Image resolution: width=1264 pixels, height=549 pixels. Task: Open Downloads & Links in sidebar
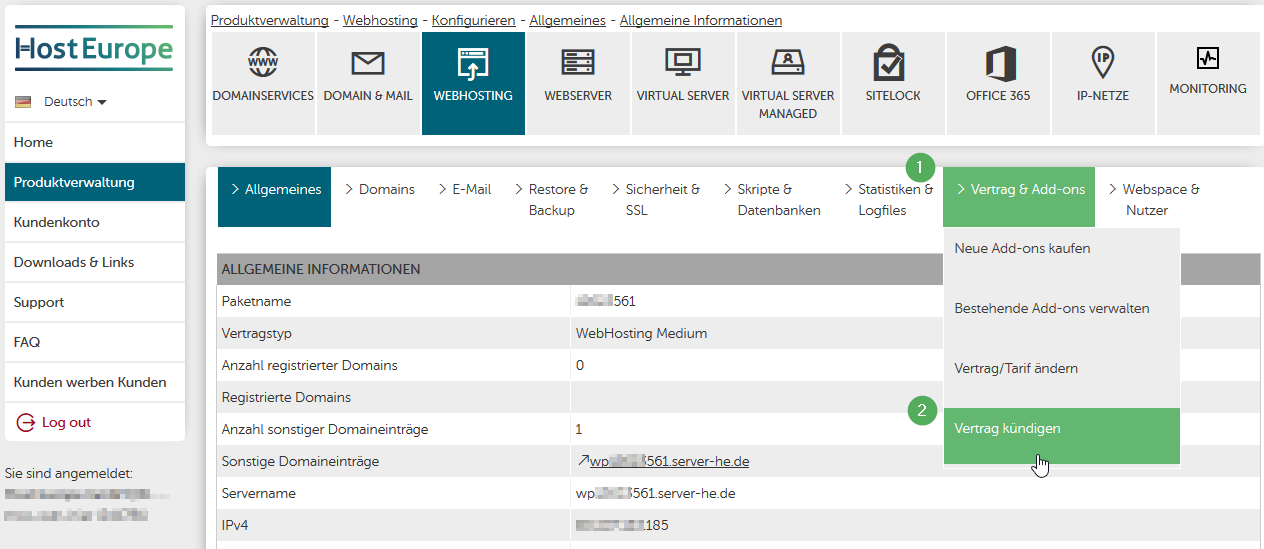tap(95, 262)
